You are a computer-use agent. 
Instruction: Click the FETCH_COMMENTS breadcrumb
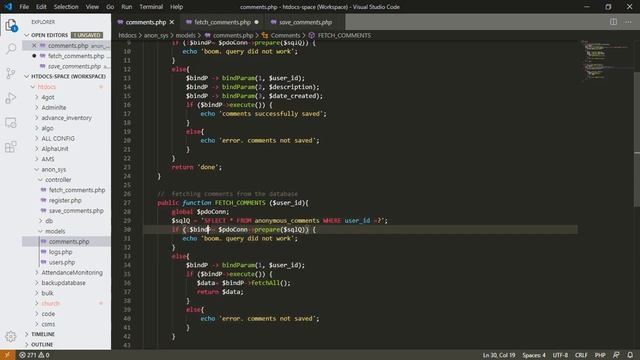coord(340,36)
